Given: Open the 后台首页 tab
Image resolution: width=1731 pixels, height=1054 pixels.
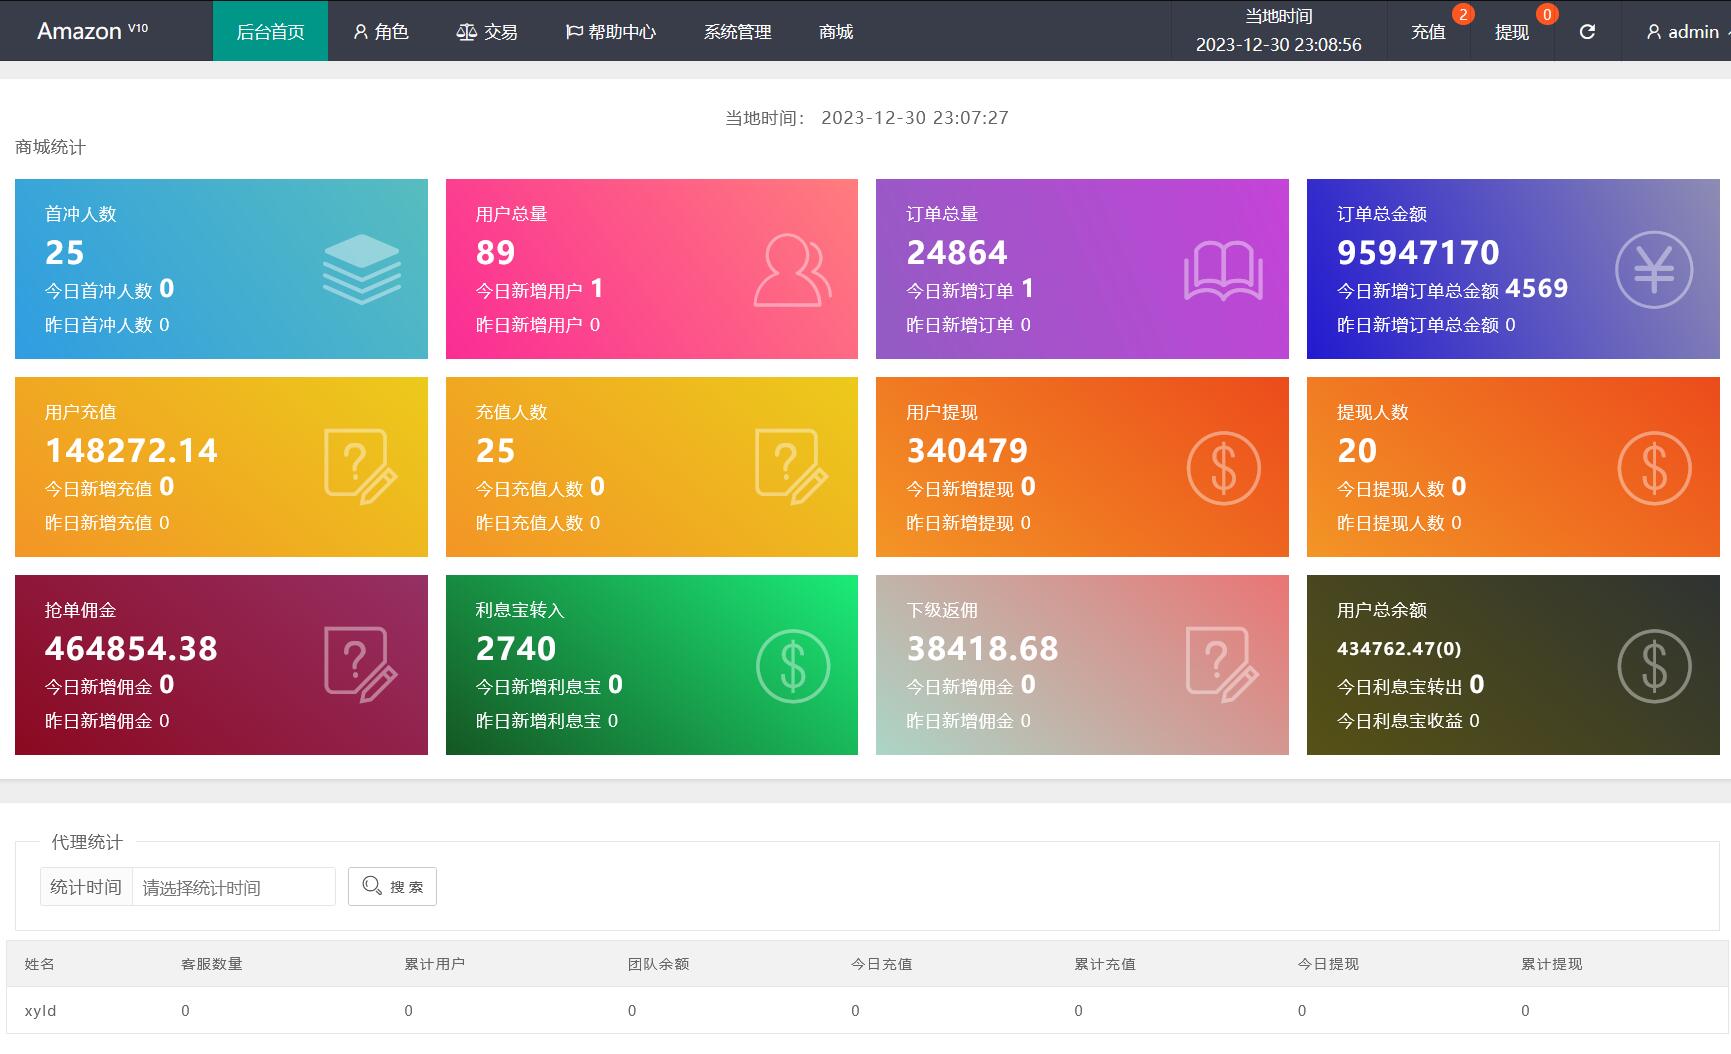Looking at the screenshot, I should coord(270,31).
